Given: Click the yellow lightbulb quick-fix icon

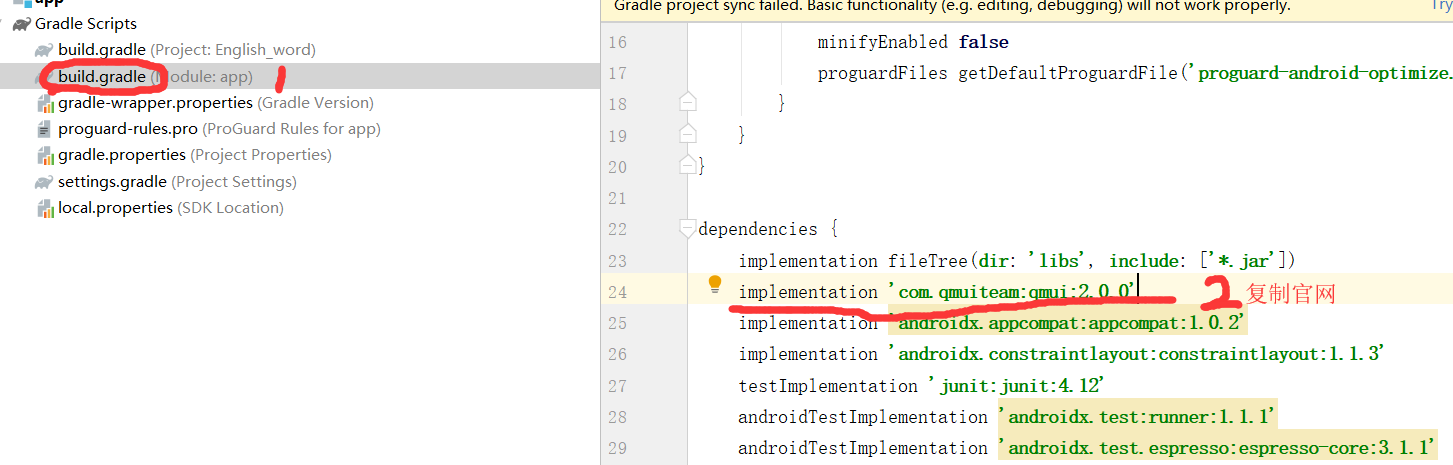Looking at the screenshot, I should [x=715, y=285].
